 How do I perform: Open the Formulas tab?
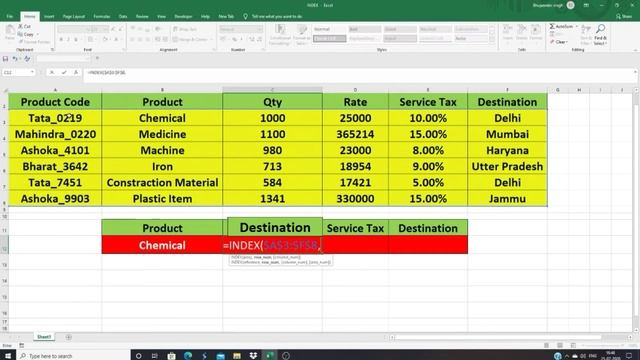tap(102, 16)
